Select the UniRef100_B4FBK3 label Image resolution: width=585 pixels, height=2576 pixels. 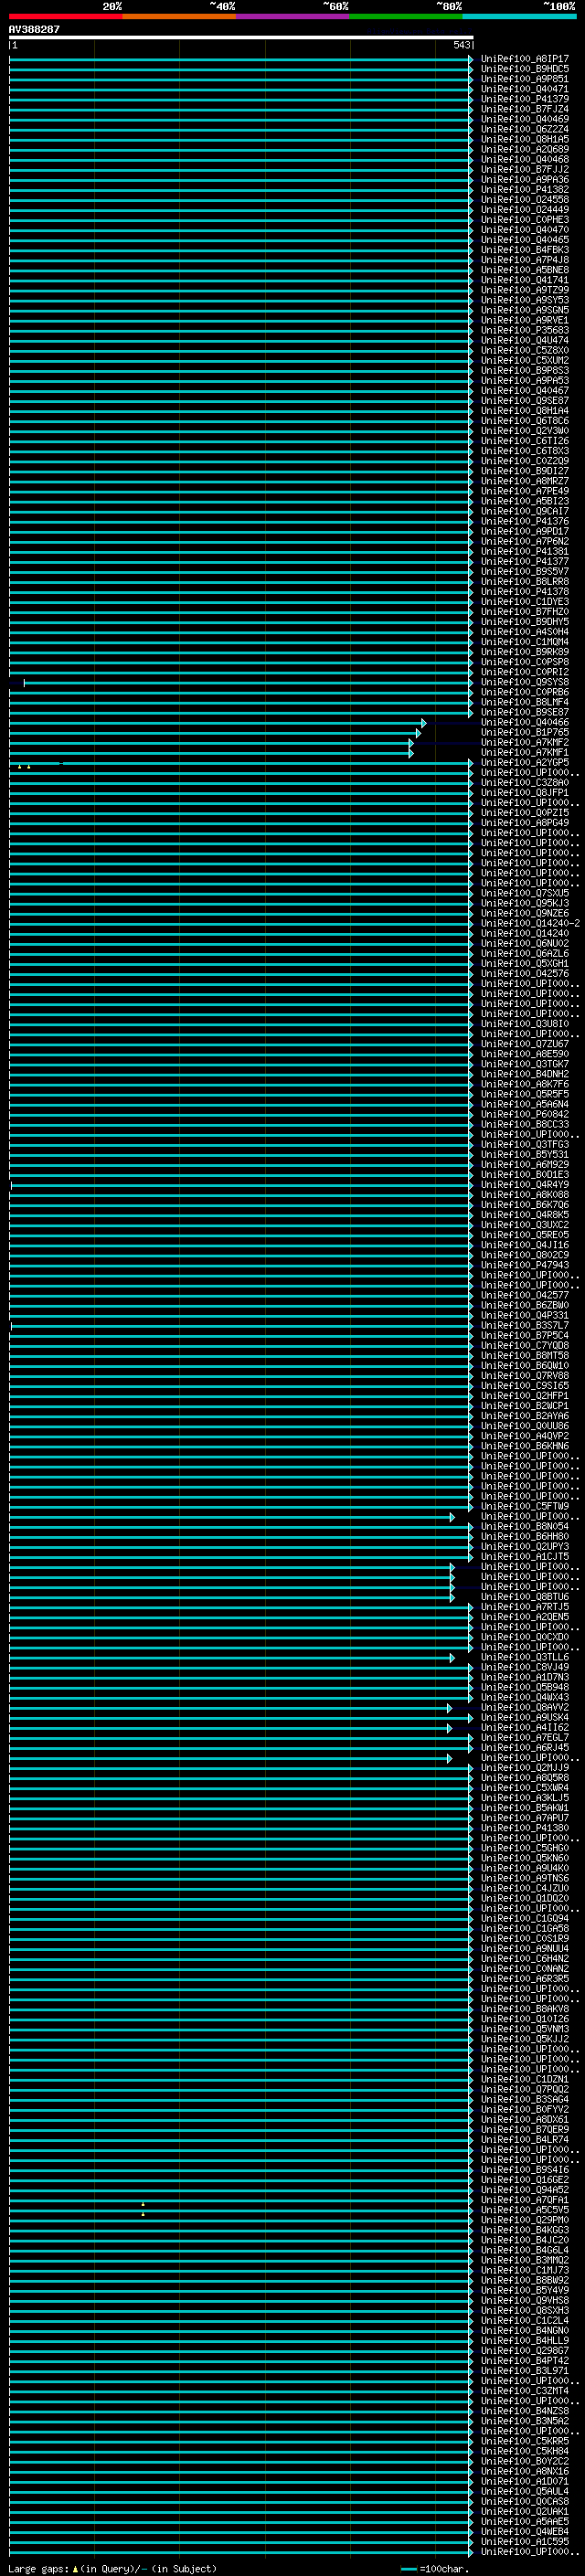[524, 250]
